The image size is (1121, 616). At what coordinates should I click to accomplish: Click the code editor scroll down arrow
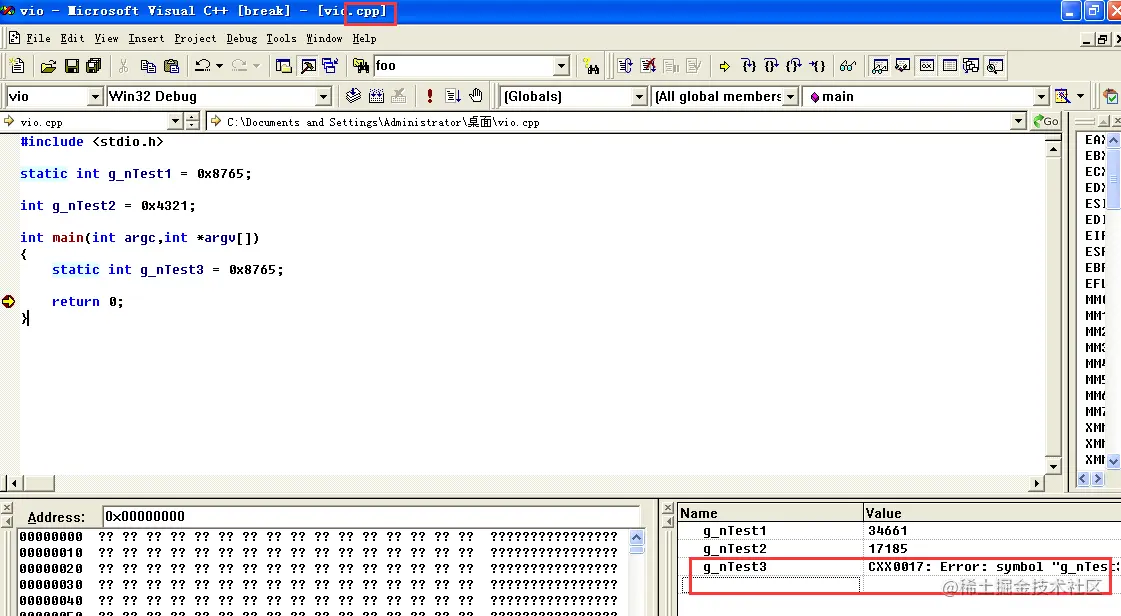pyautogui.click(x=1053, y=467)
